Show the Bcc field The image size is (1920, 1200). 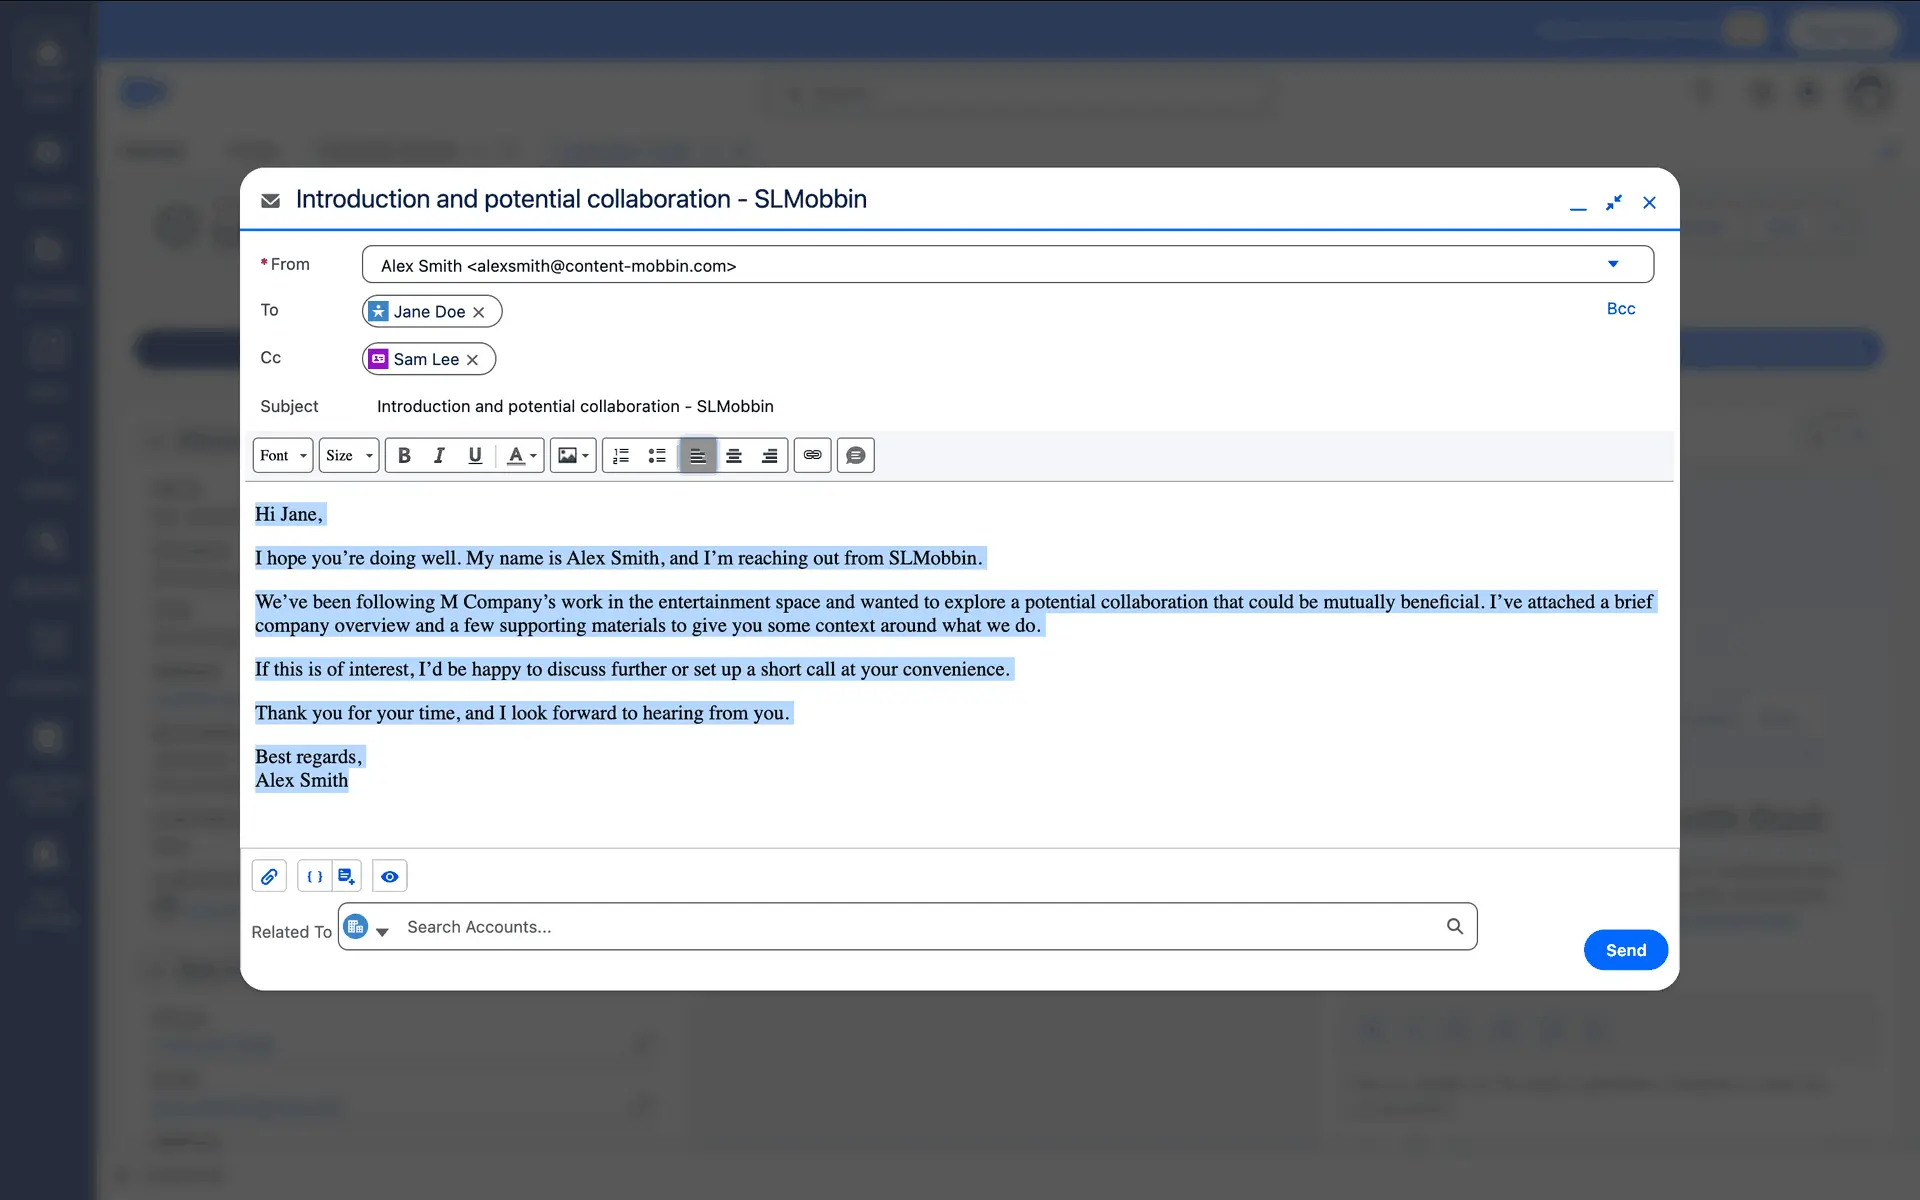[1620, 309]
